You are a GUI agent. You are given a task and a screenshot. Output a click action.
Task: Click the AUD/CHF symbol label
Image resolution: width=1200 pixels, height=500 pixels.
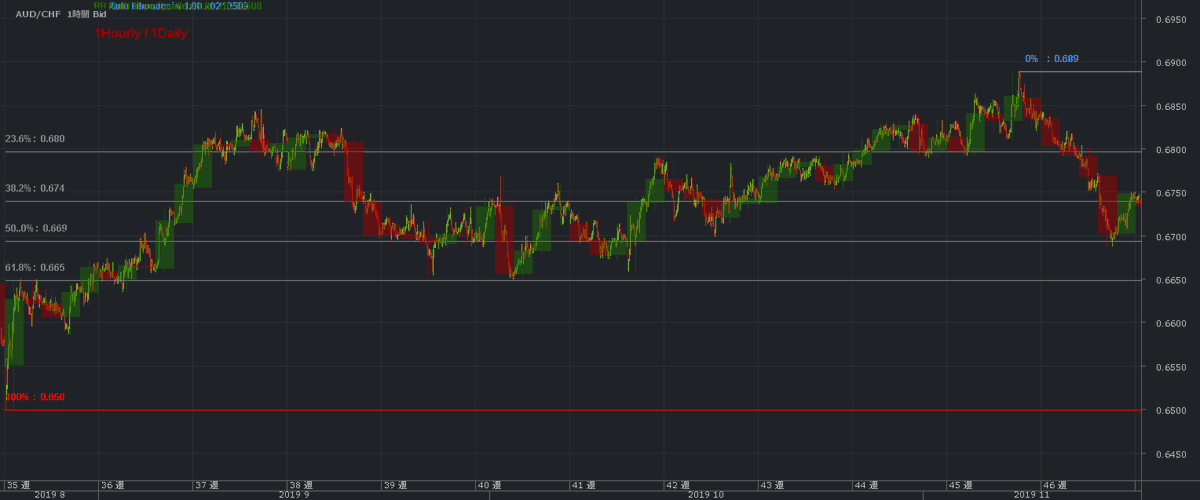pyautogui.click(x=36, y=17)
